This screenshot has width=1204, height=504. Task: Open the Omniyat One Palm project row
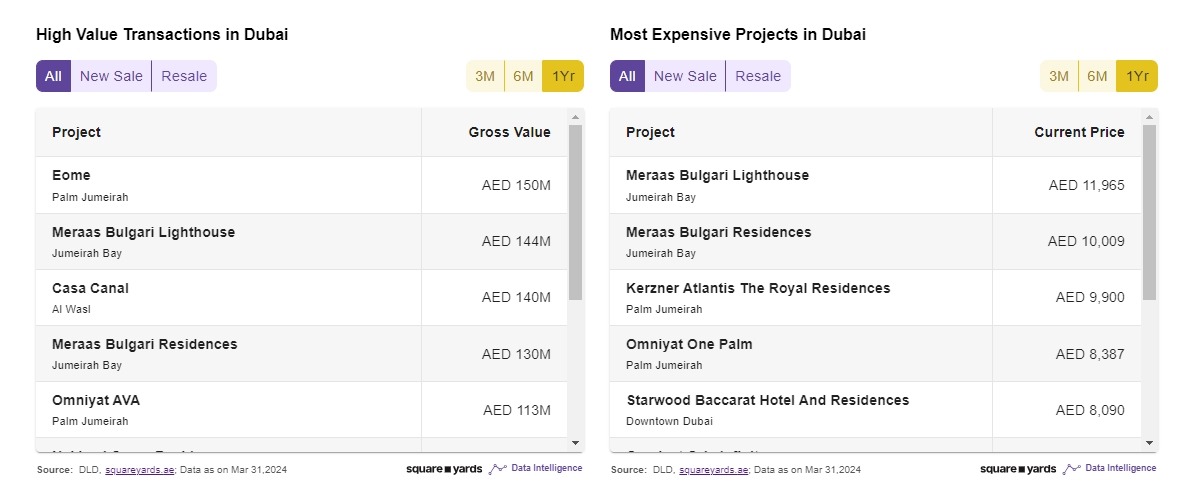tap(876, 353)
